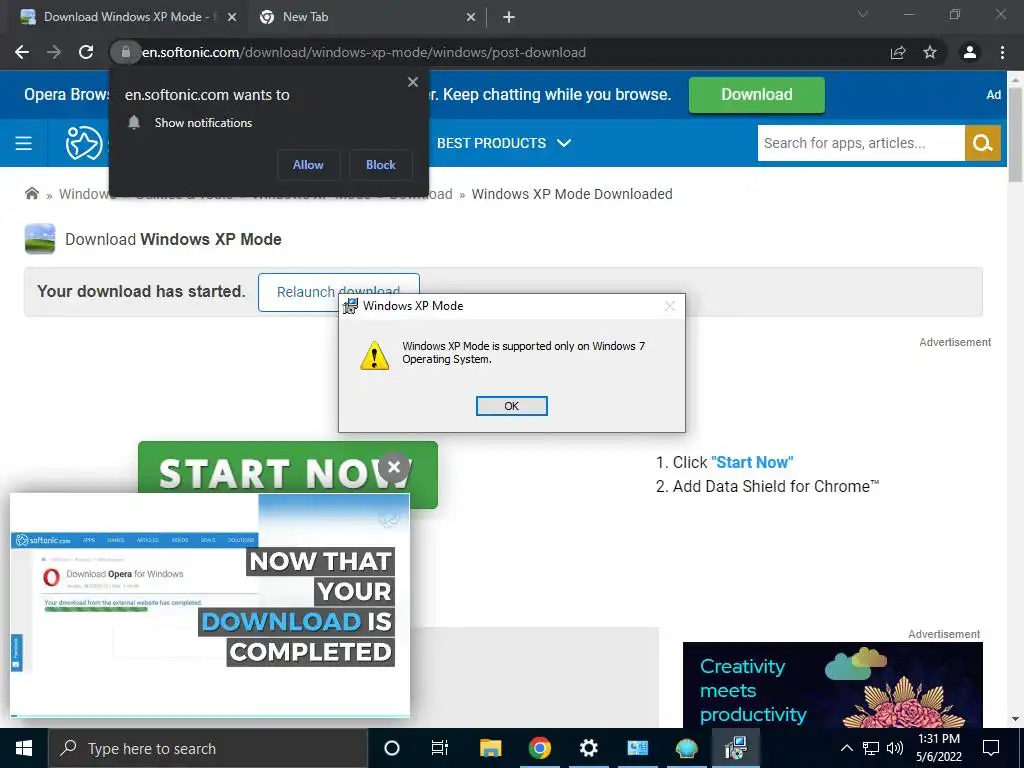This screenshot has width=1024, height=768.
Task: Click the search for apps field
Action: [x=861, y=143]
